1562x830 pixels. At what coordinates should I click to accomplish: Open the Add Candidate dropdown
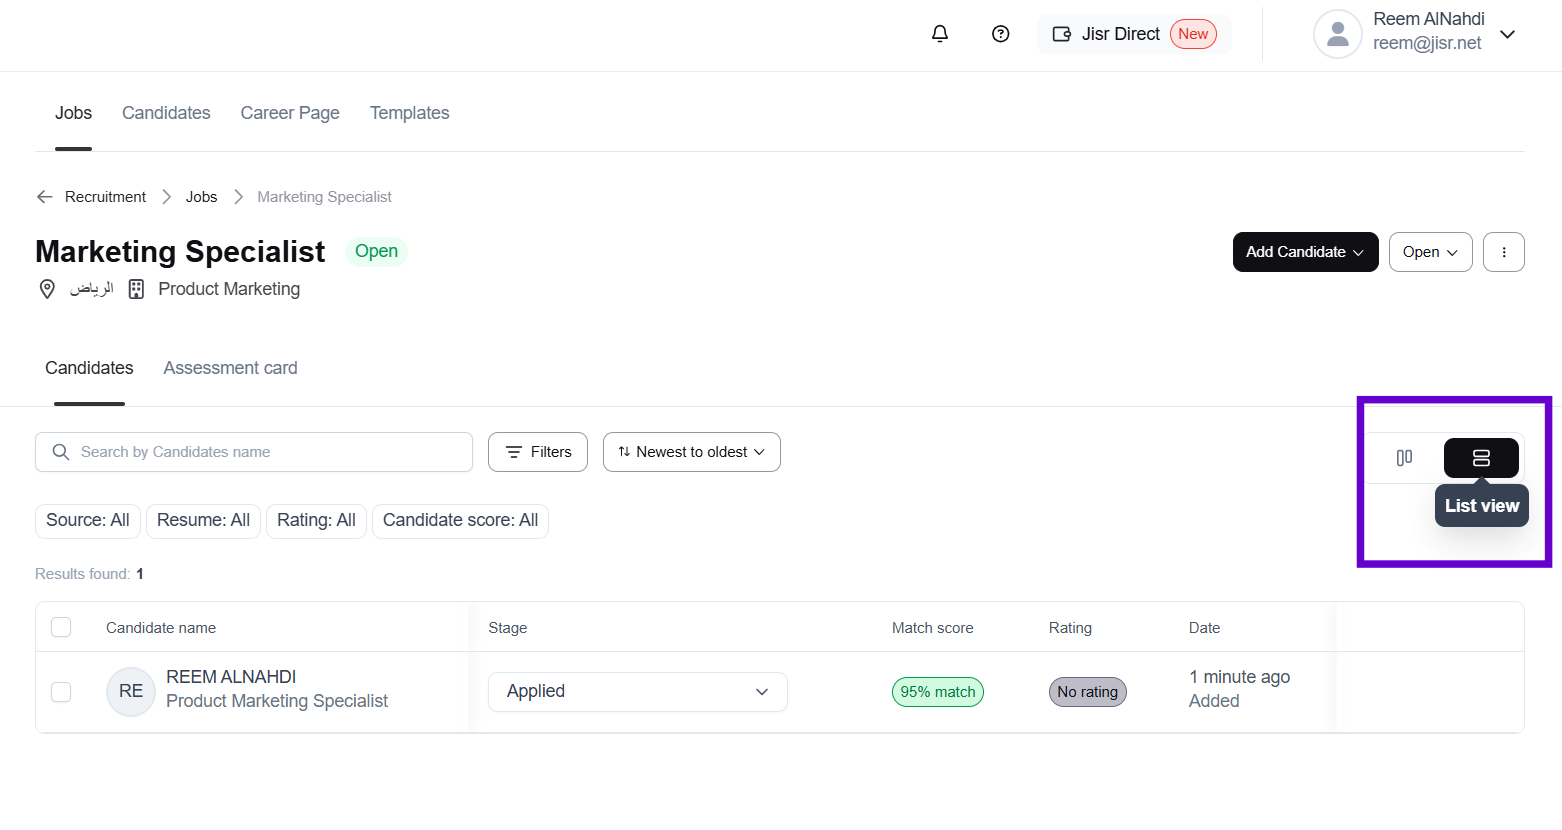point(1305,252)
